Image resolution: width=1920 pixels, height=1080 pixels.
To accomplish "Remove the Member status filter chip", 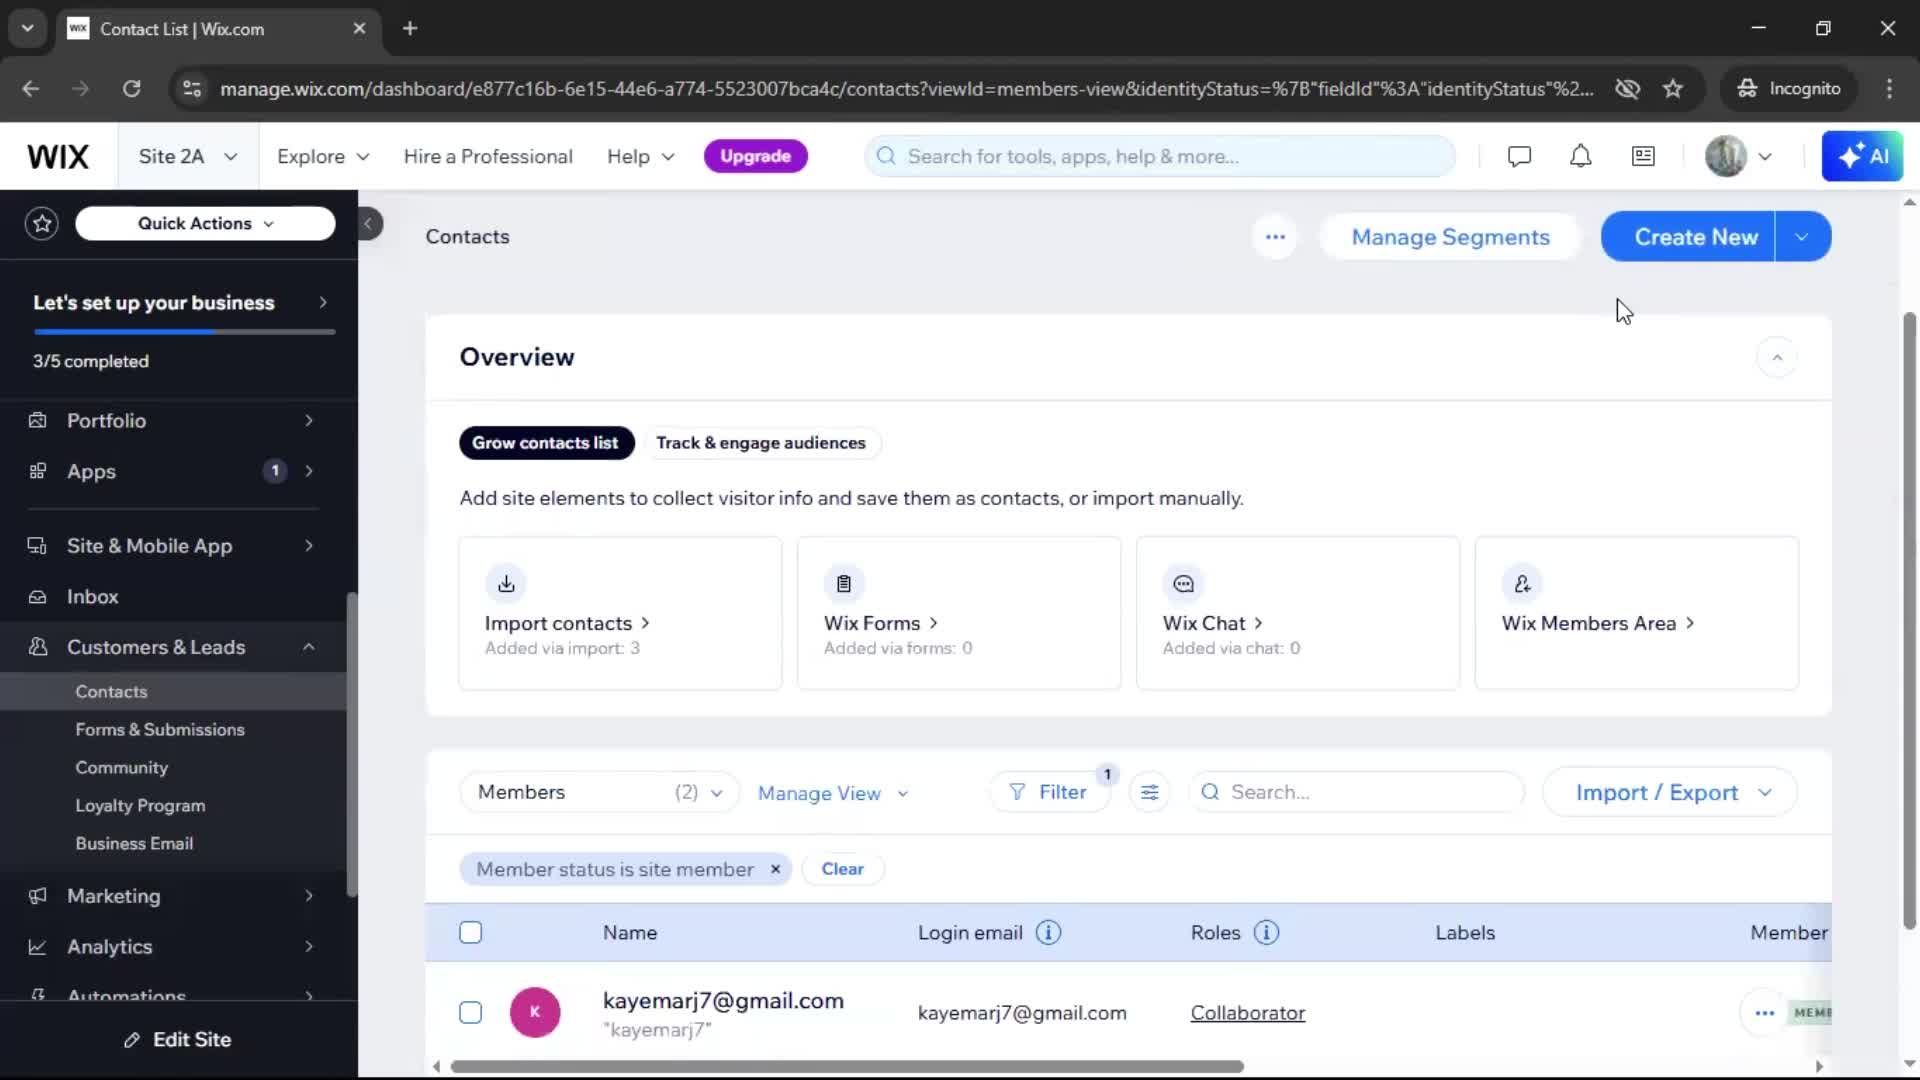I will point(775,869).
